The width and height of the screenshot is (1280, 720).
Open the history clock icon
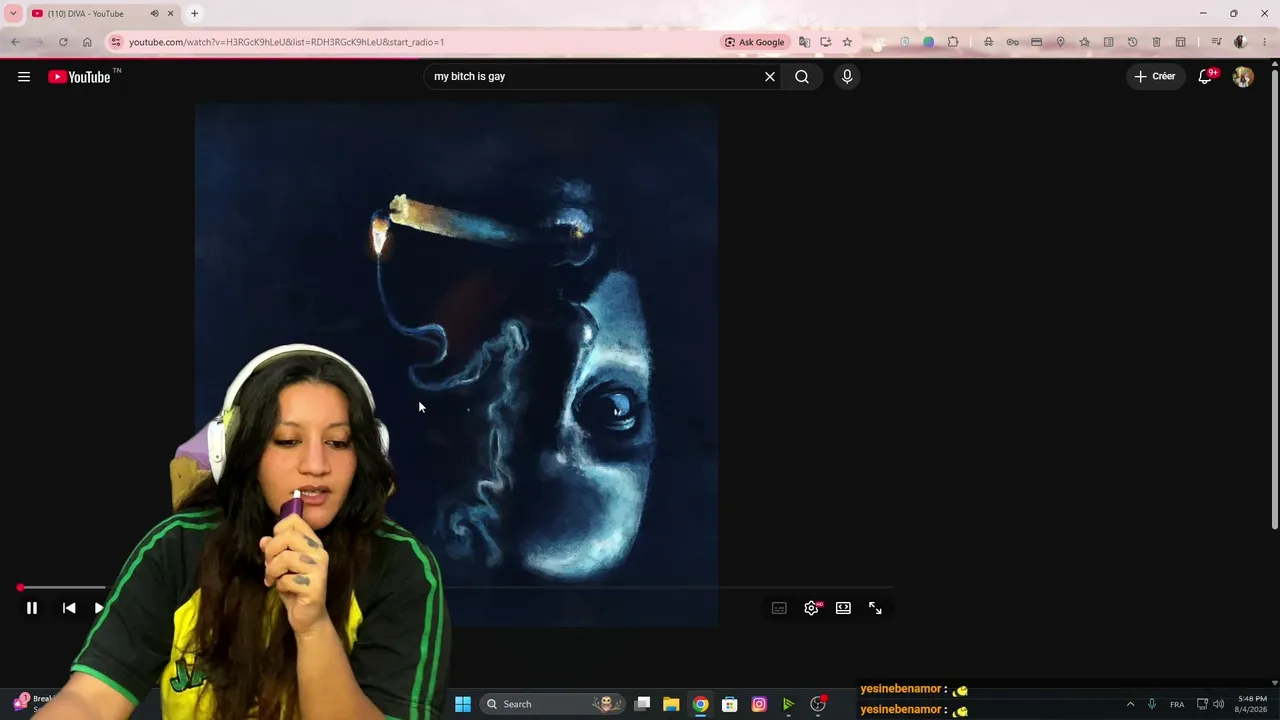tap(1132, 42)
